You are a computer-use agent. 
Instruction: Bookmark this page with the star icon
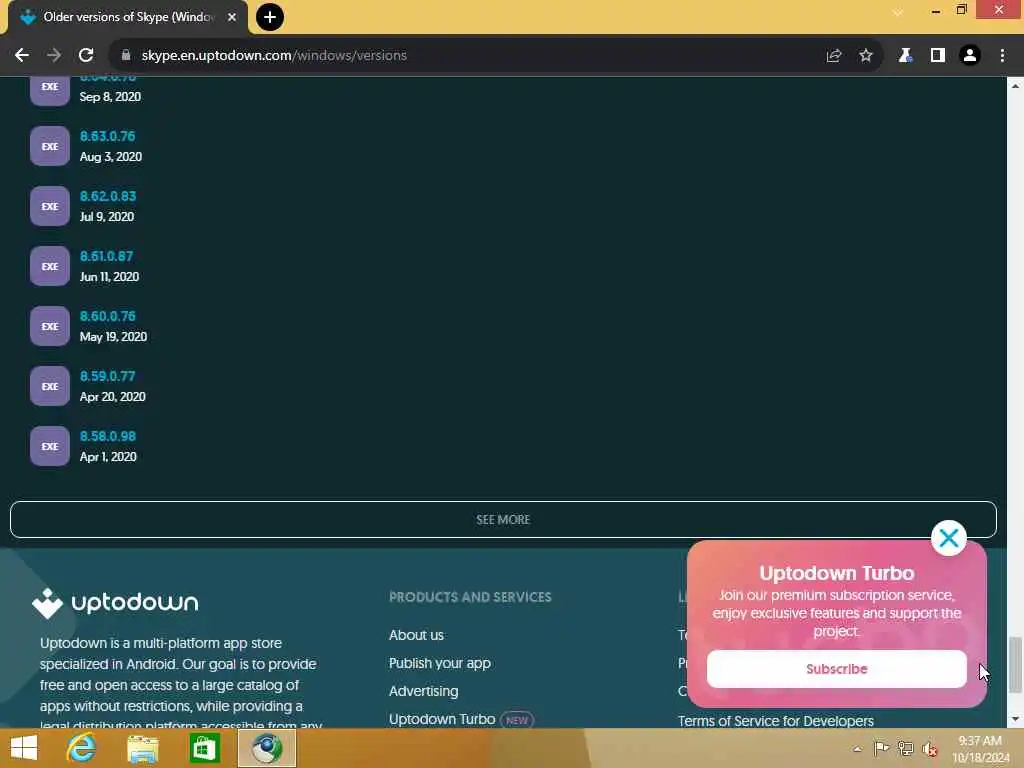click(866, 56)
